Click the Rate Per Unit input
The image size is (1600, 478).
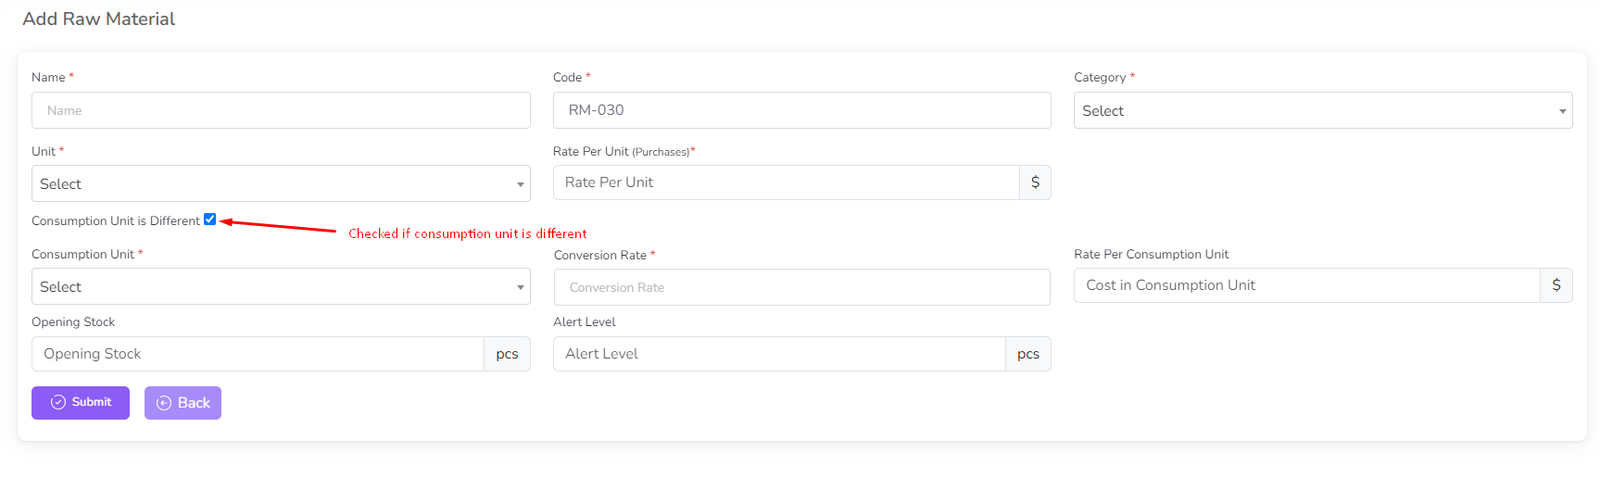[x=786, y=183]
